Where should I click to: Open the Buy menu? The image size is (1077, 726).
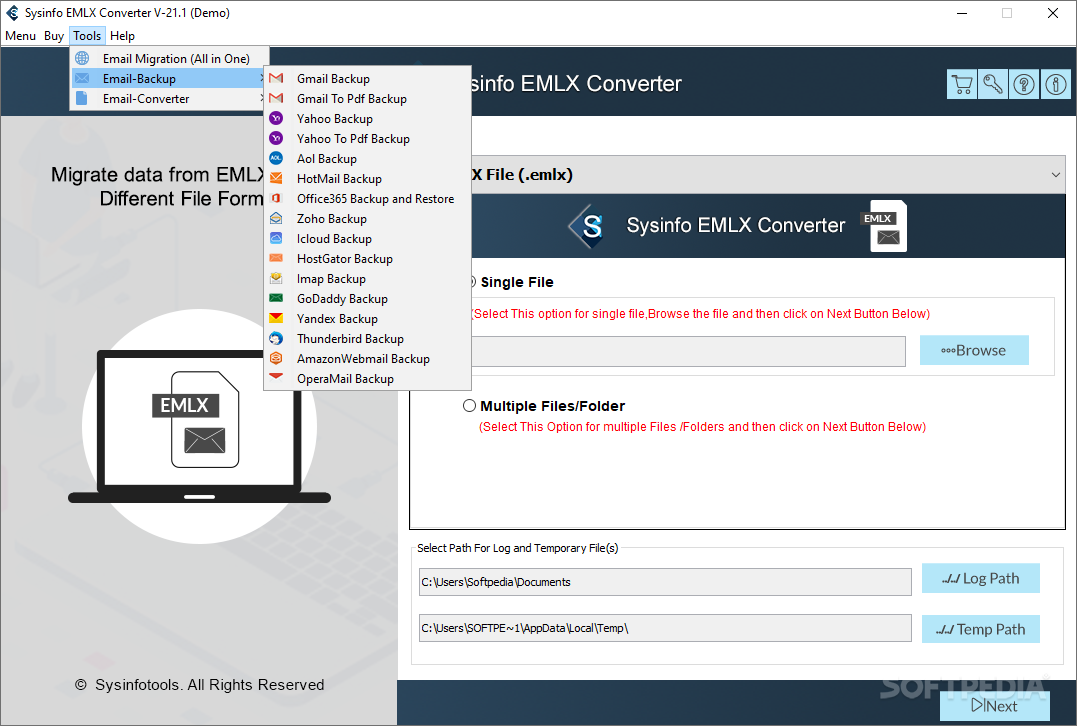click(54, 36)
